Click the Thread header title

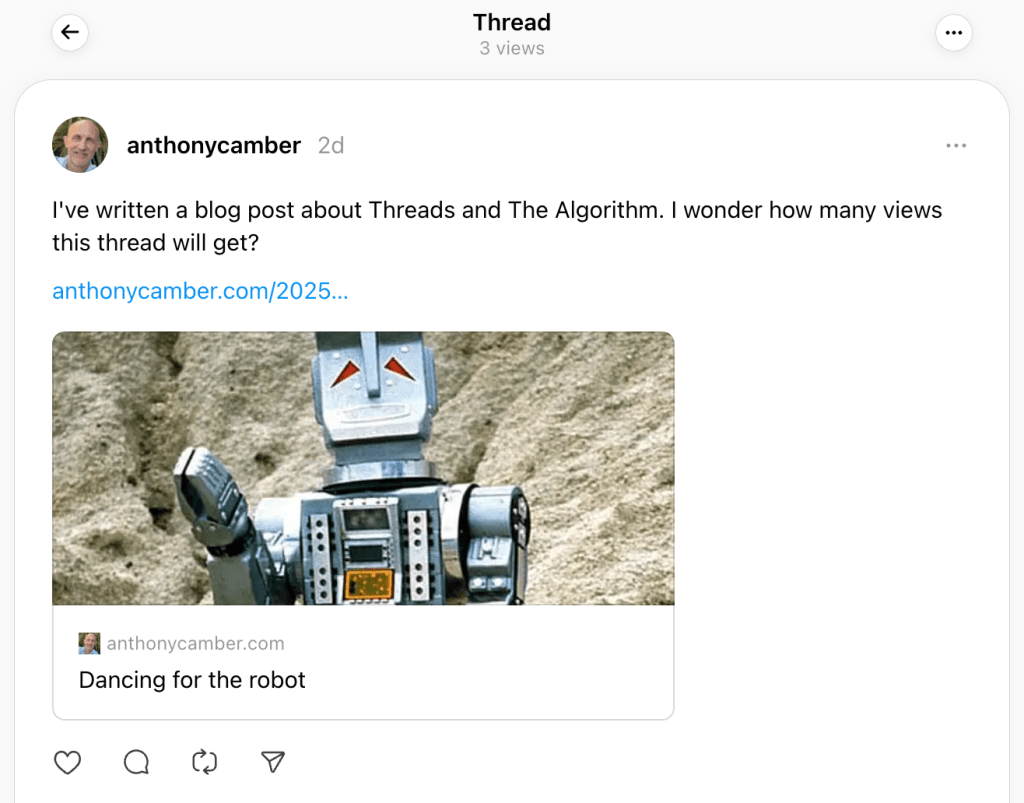512,22
